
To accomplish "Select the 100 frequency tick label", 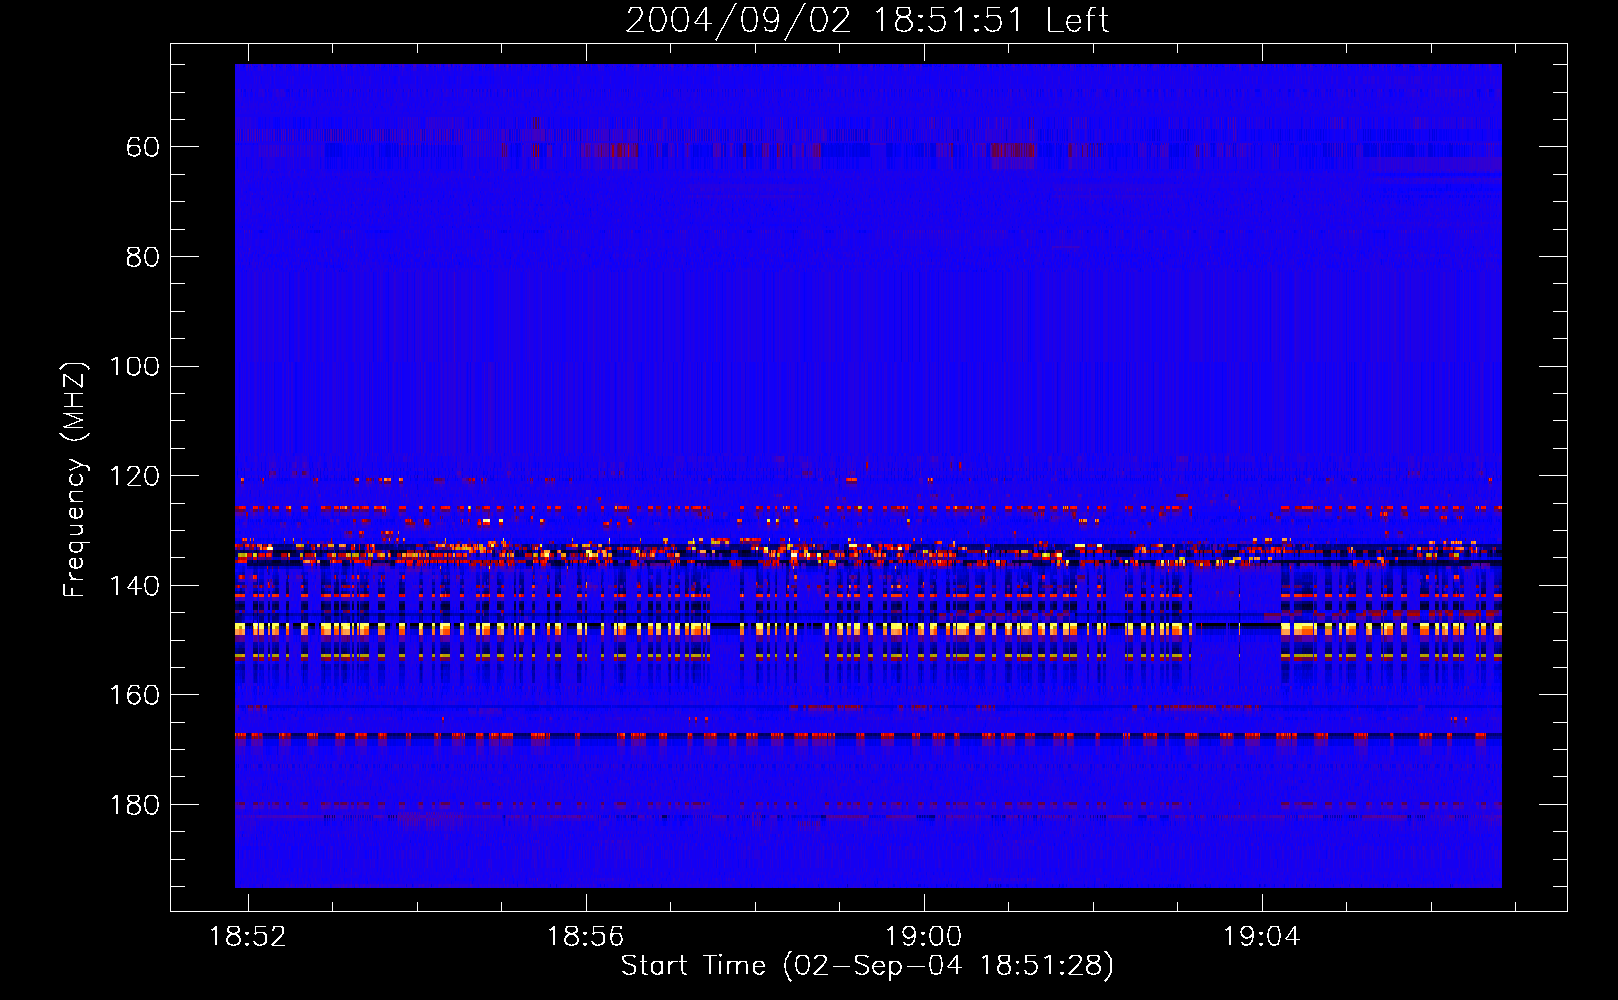I will pyautogui.click(x=134, y=366).
